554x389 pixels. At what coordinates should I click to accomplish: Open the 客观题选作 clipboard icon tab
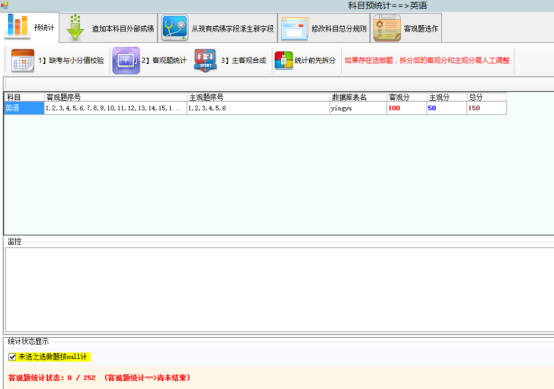pos(387,28)
